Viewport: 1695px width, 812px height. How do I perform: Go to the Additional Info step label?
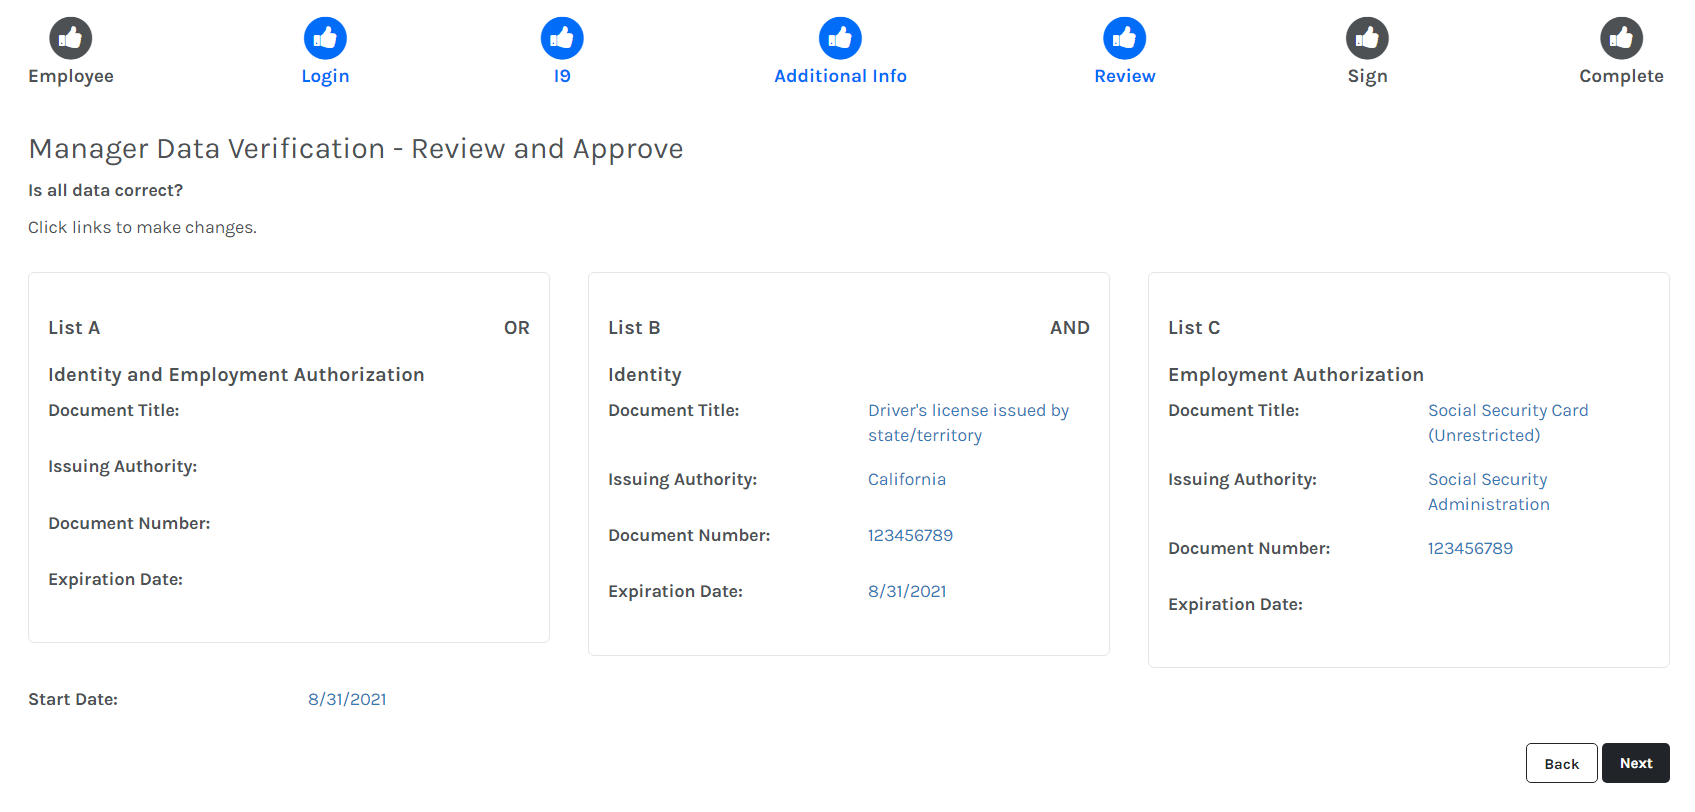click(x=840, y=76)
